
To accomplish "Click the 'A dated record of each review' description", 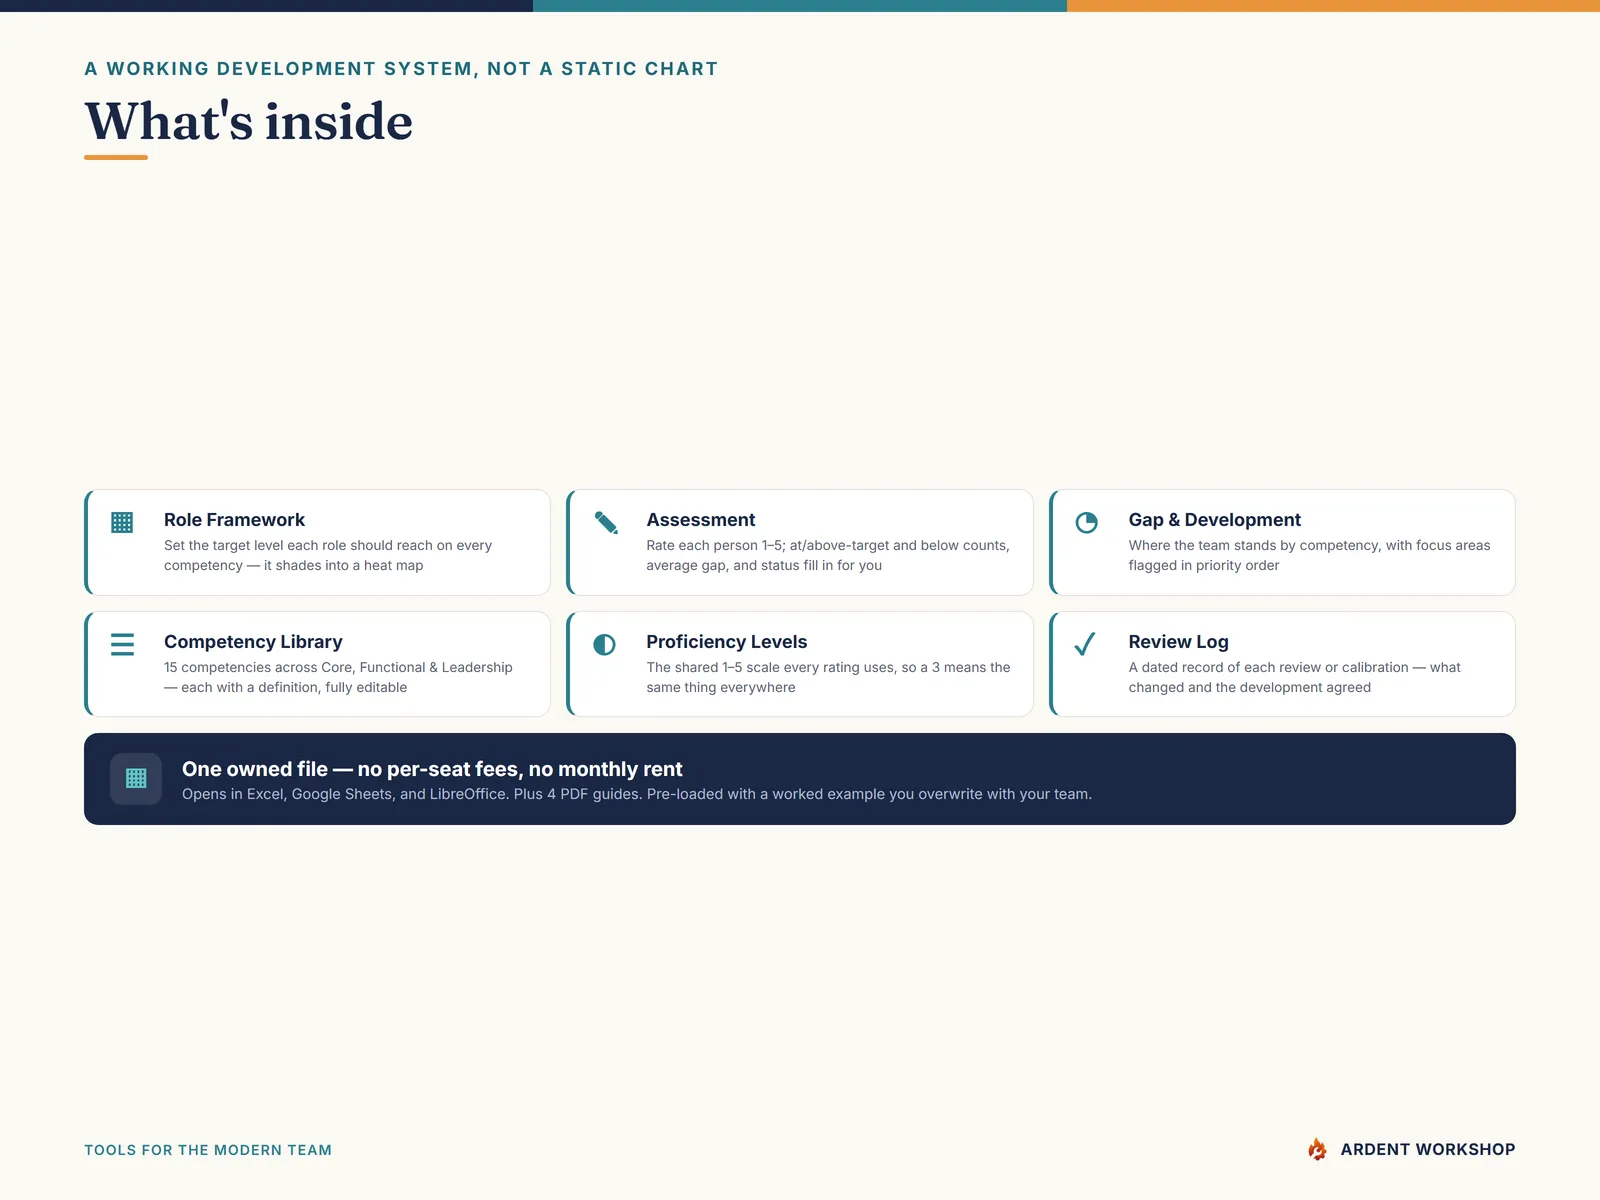I will tap(1294, 677).
